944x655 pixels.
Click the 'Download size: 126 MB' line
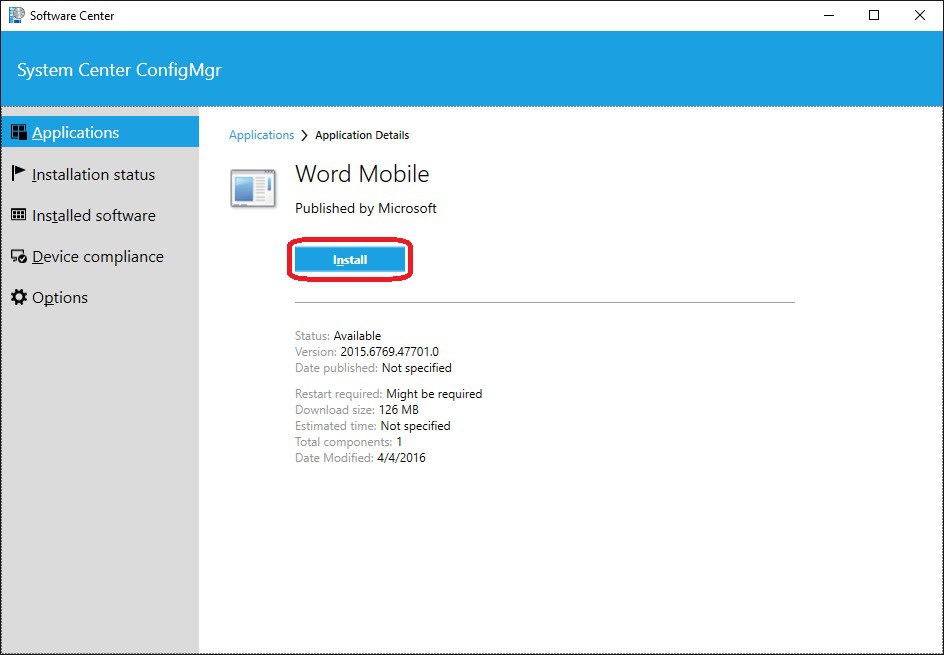coord(356,410)
